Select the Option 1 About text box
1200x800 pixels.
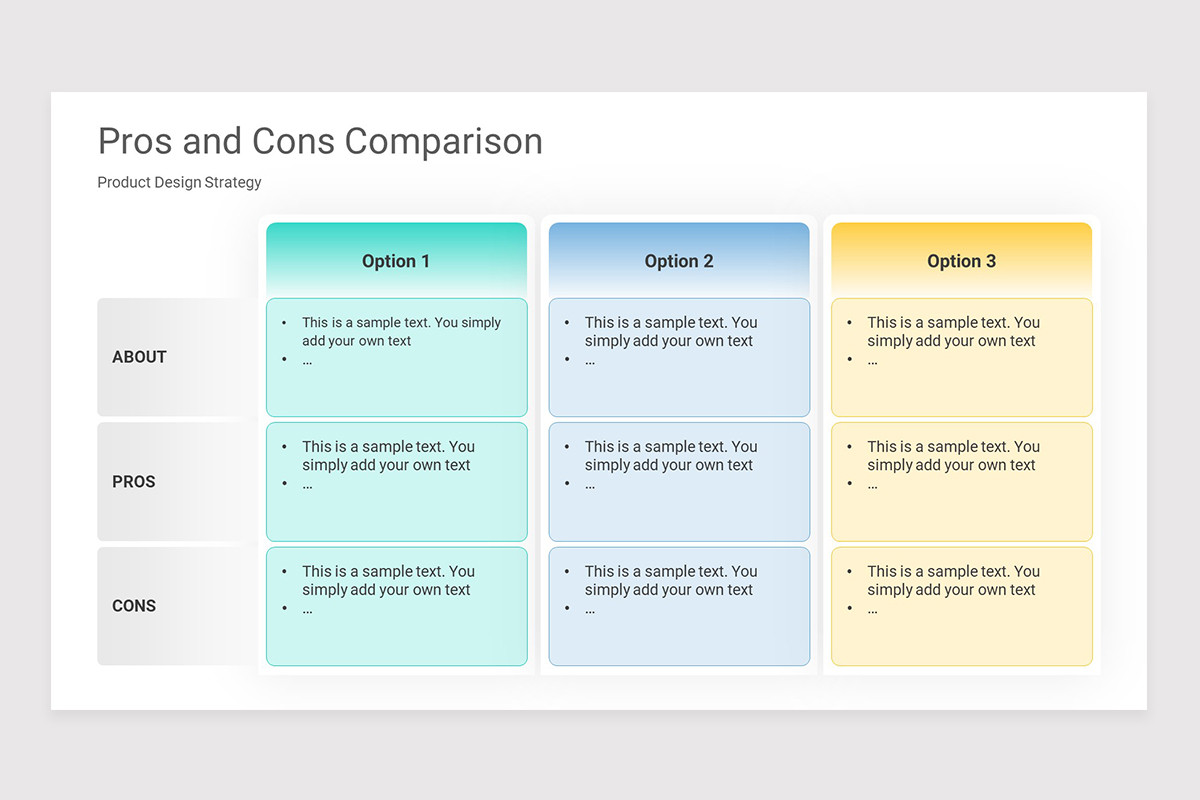point(397,357)
